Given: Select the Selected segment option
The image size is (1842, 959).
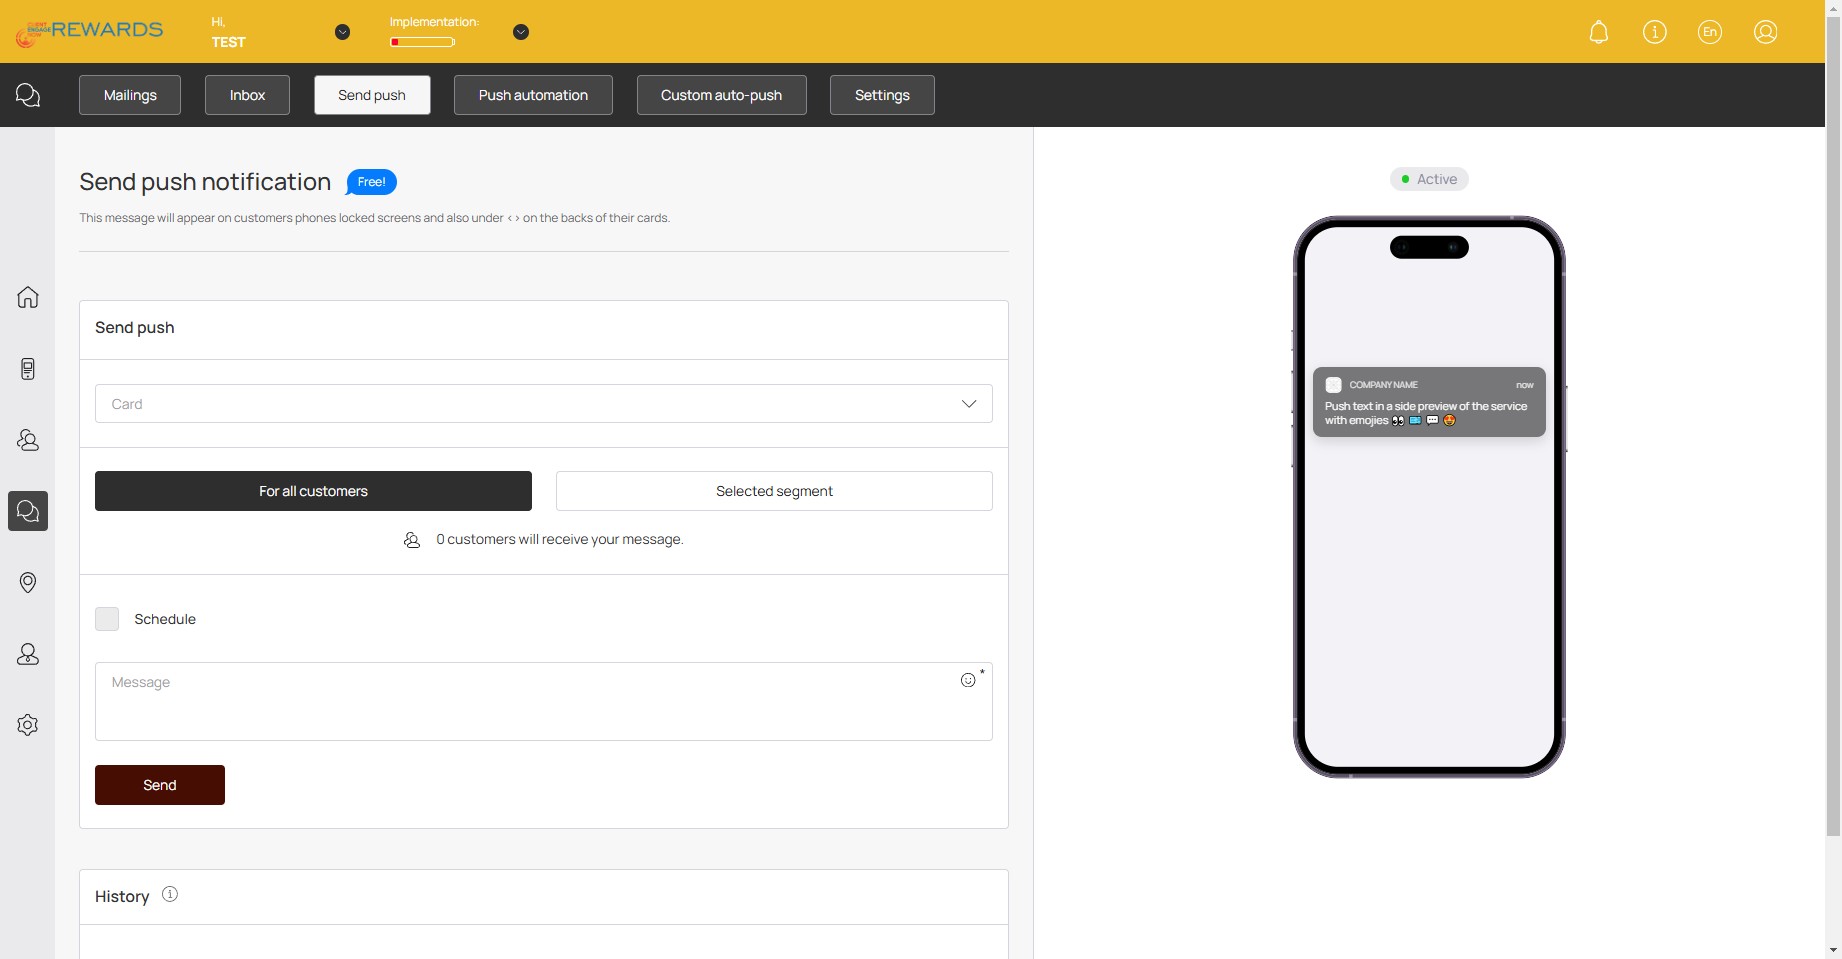Looking at the screenshot, I should tap(774, 491).
